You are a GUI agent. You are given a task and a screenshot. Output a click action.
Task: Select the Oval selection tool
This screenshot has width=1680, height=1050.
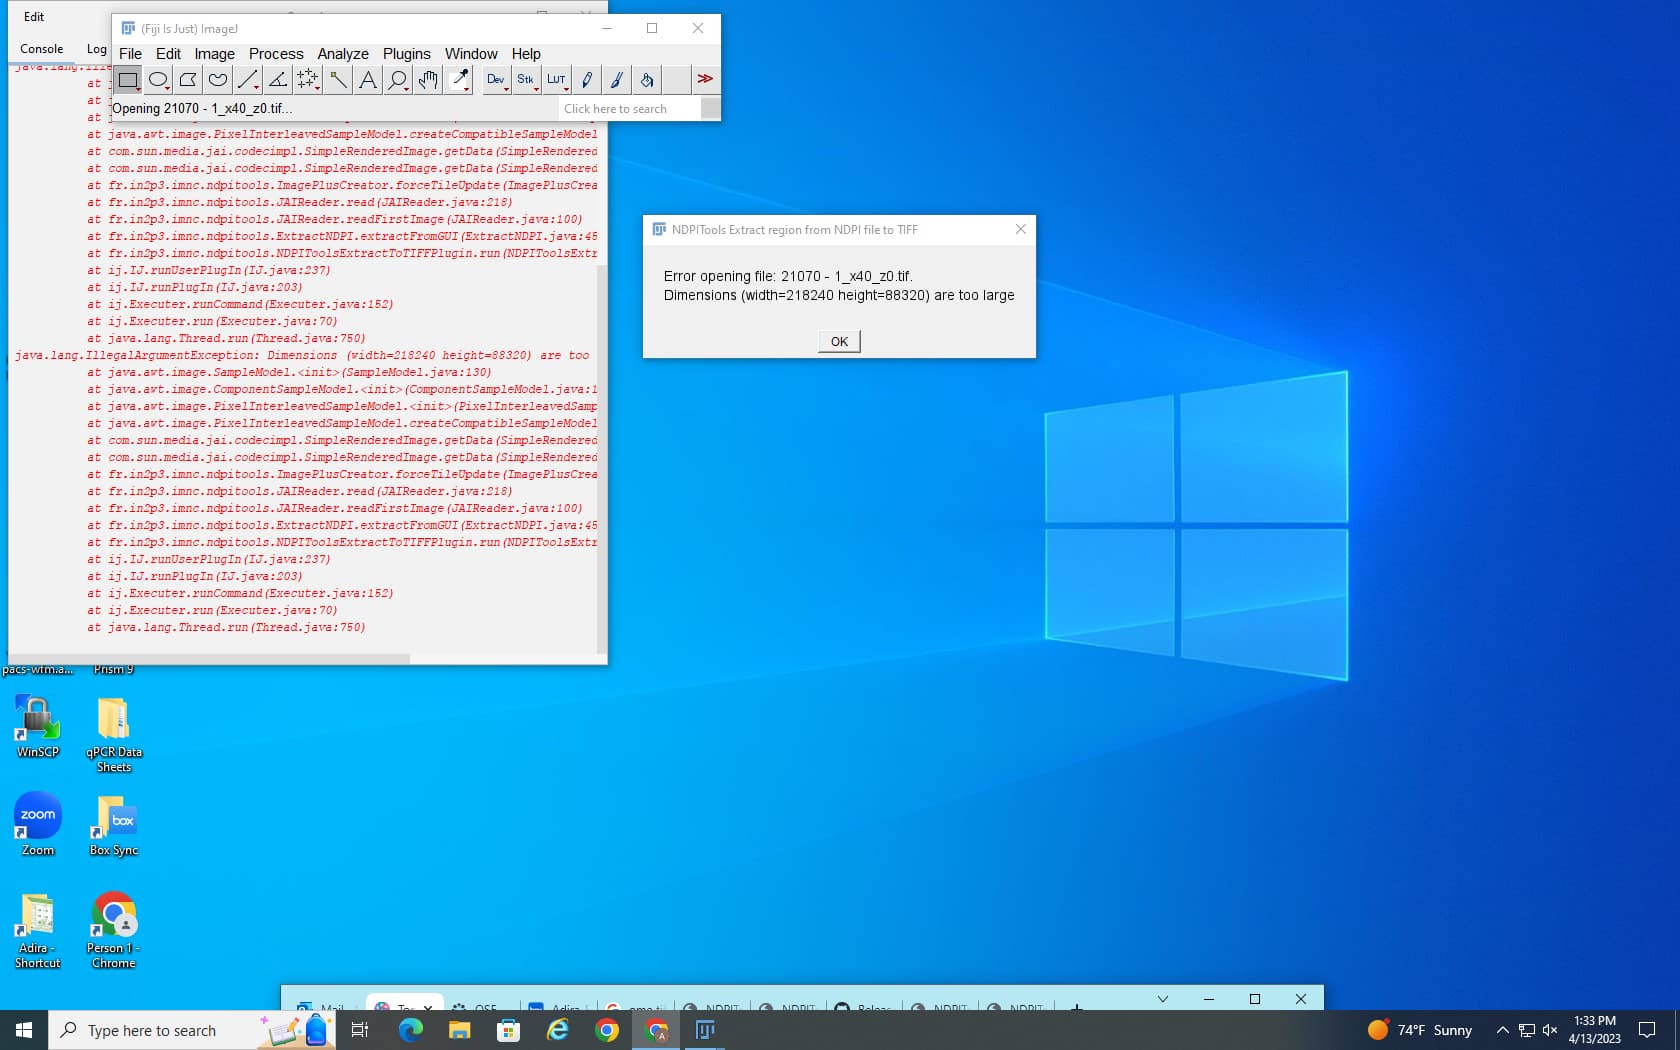point(158,80)
